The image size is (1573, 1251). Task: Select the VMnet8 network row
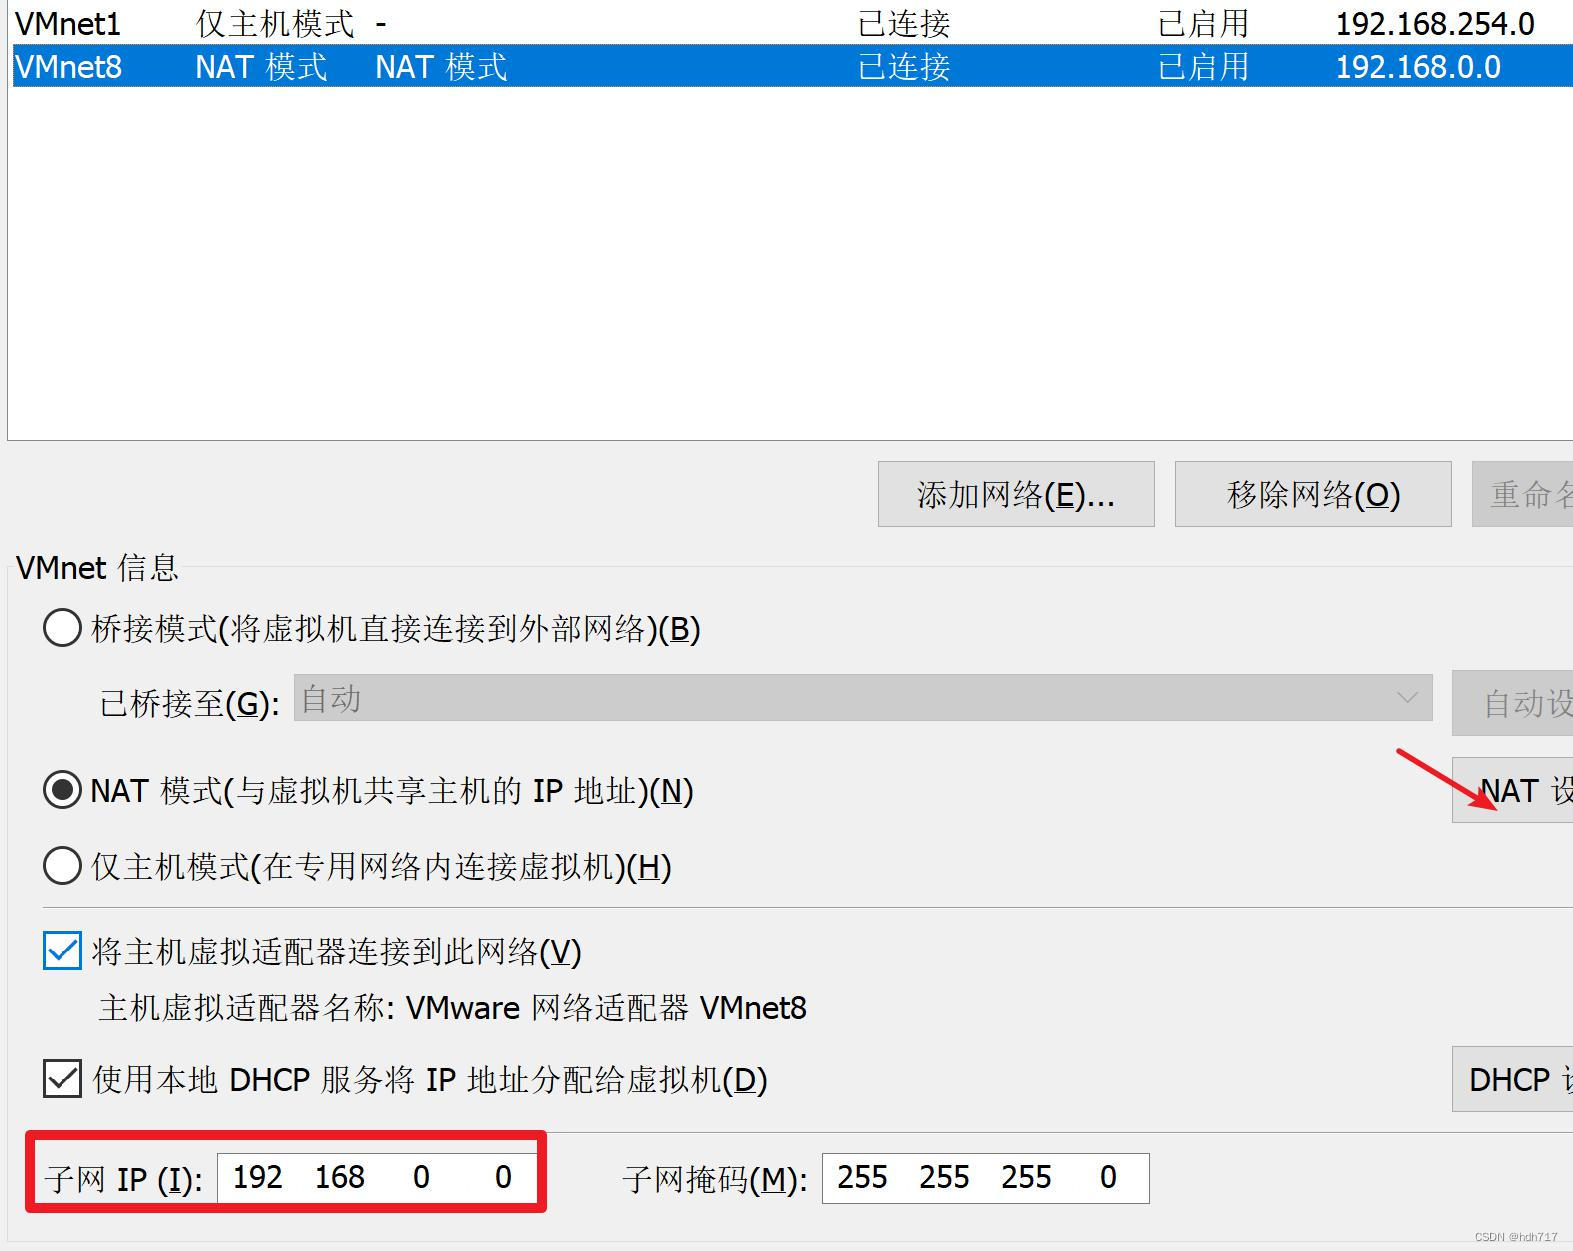click(792, 67)
